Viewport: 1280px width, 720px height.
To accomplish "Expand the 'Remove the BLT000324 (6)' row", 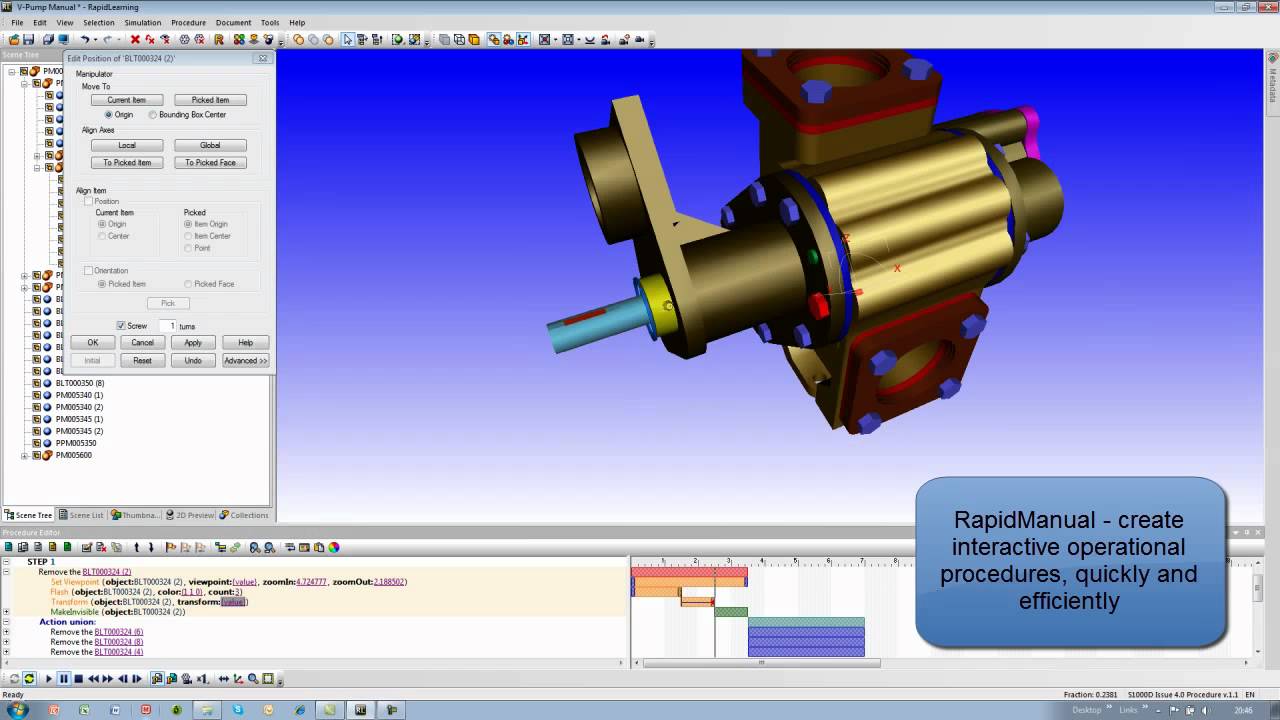I will coord(6,632).
